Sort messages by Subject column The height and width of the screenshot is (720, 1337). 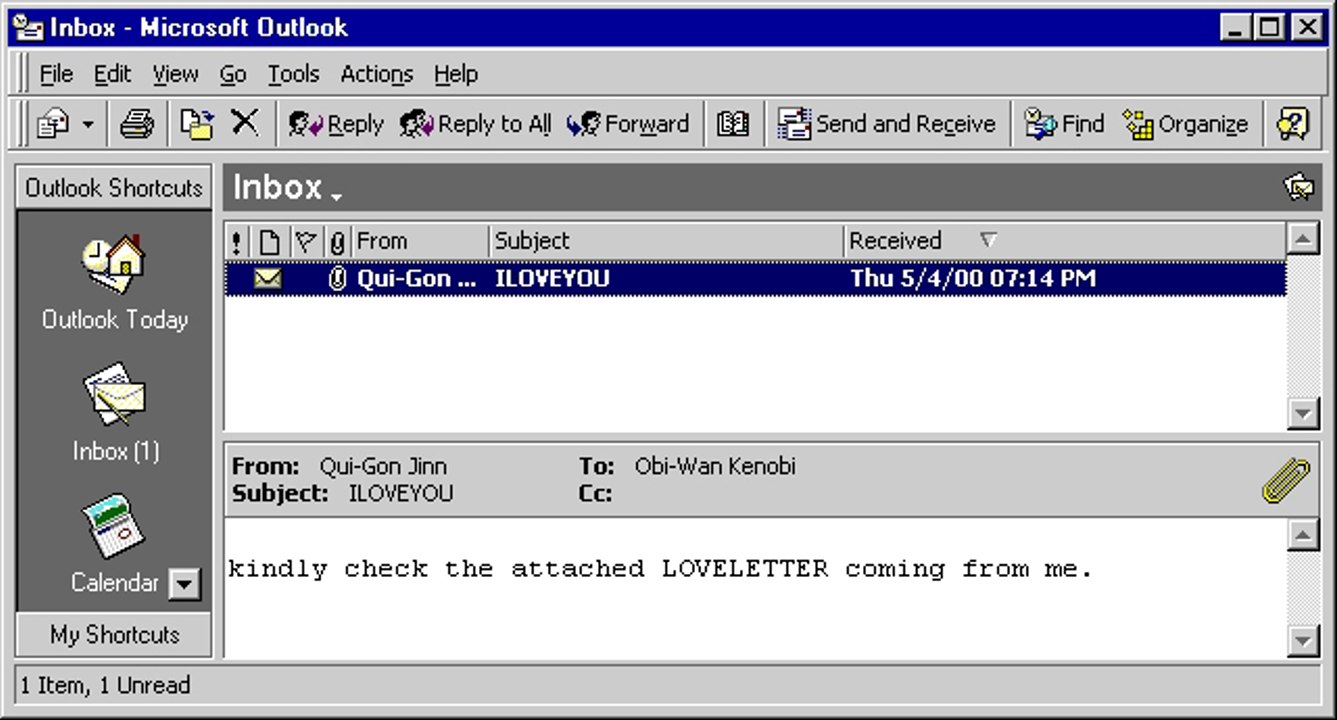coord(666,241)
